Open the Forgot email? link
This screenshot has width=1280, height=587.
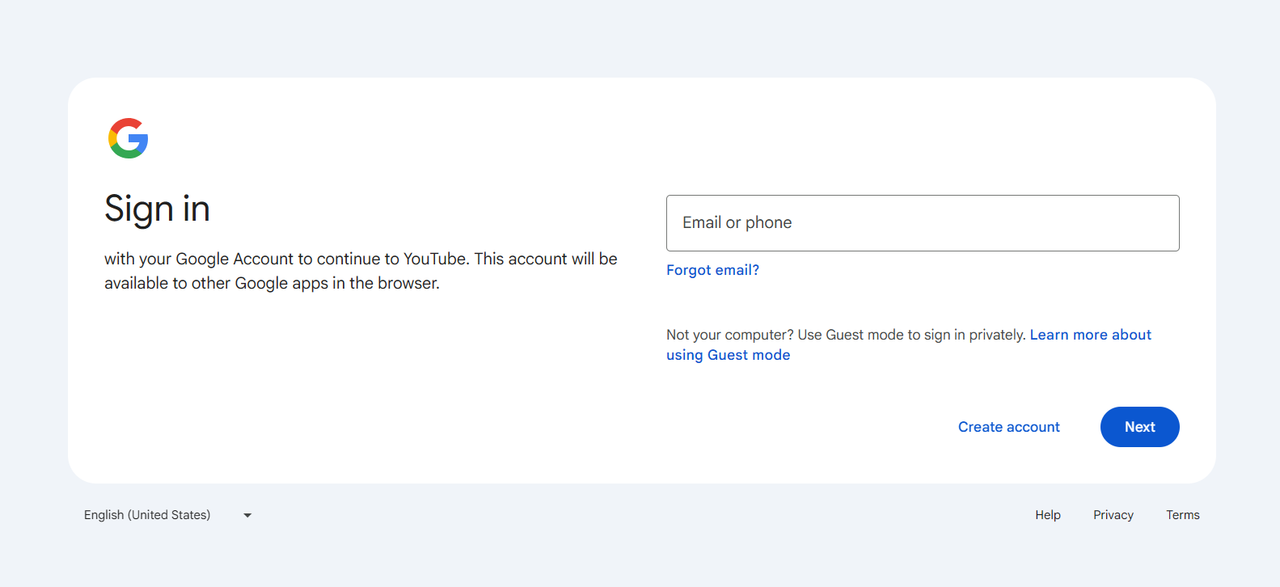(712, 270)
